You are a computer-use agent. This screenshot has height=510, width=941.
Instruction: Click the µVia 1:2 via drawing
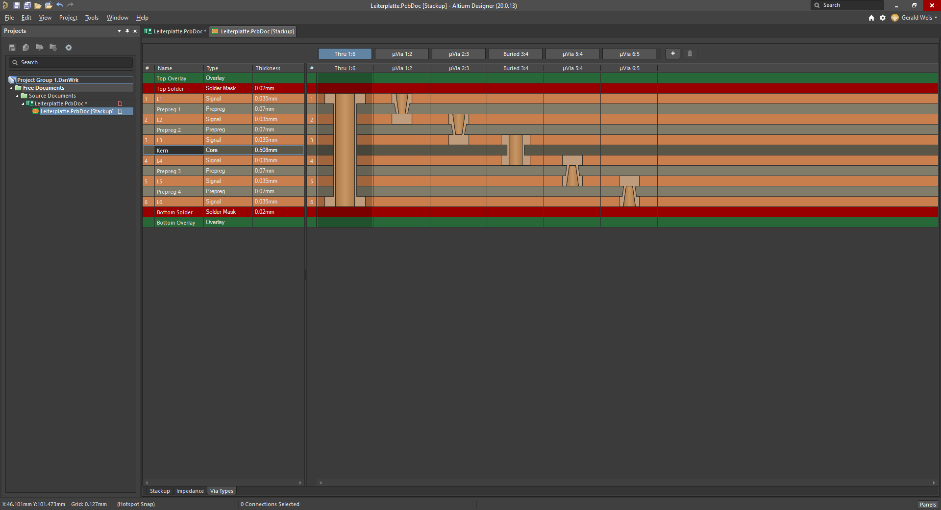[x=401, y=109]
